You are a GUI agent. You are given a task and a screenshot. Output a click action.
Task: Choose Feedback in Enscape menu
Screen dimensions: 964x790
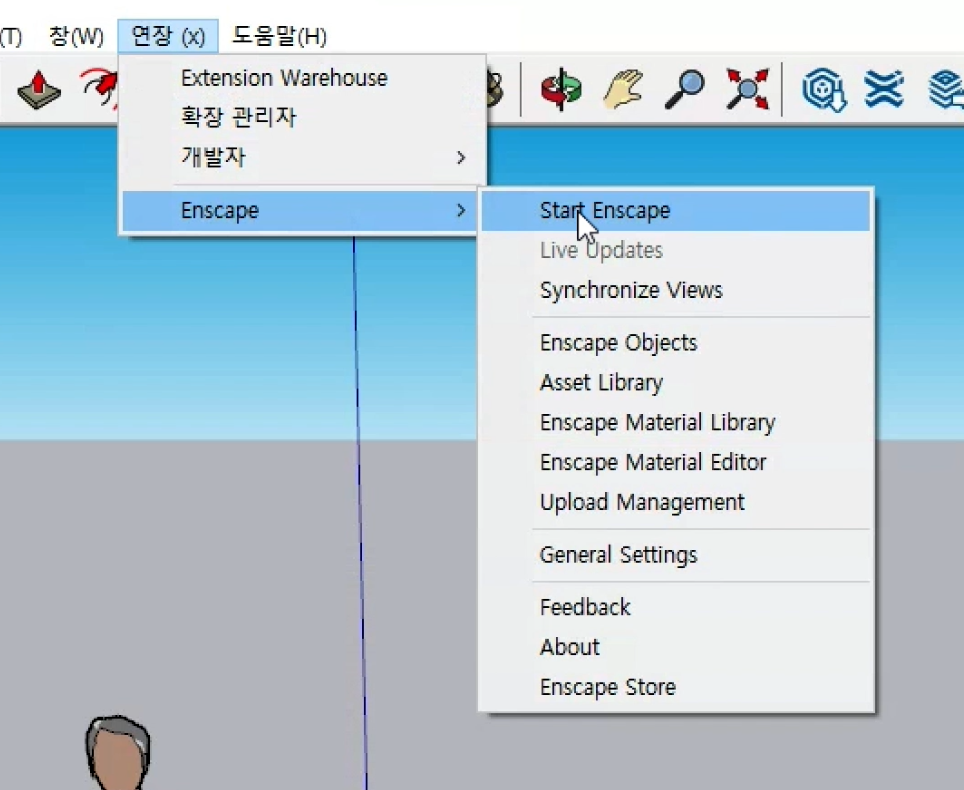675,607
